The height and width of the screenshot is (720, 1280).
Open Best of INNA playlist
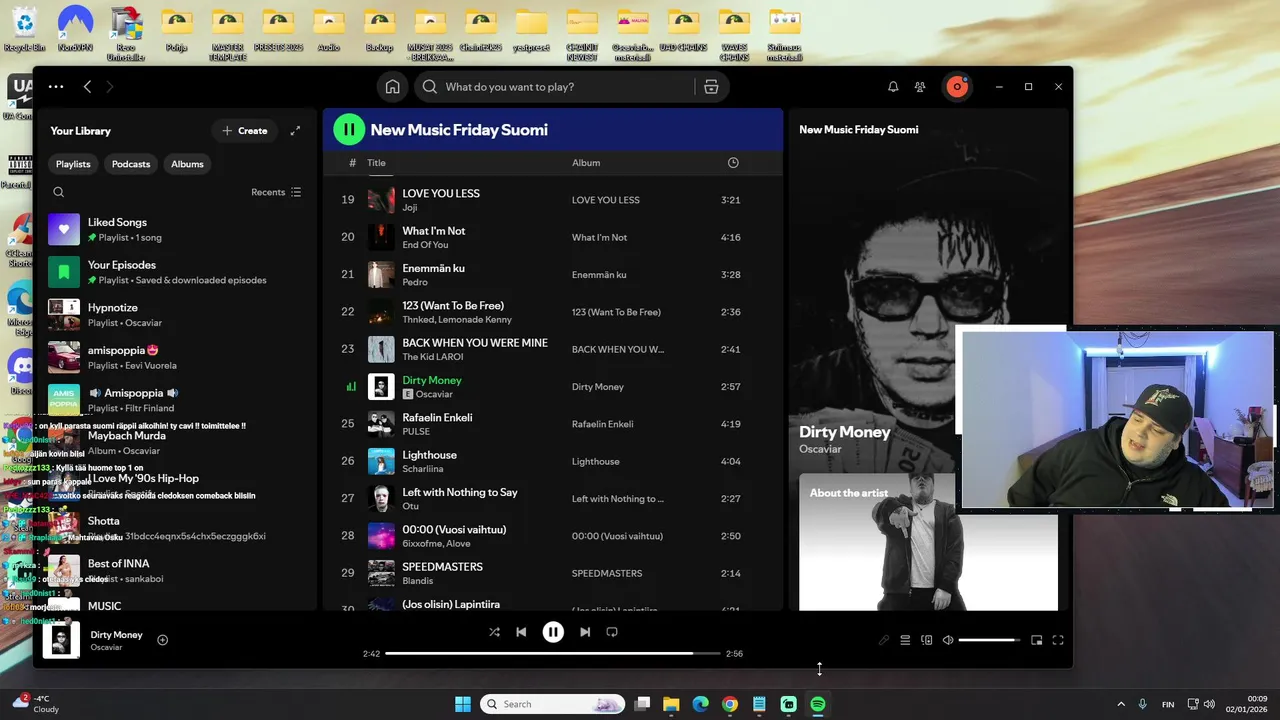pyautogui.click(x=176, y=571)
